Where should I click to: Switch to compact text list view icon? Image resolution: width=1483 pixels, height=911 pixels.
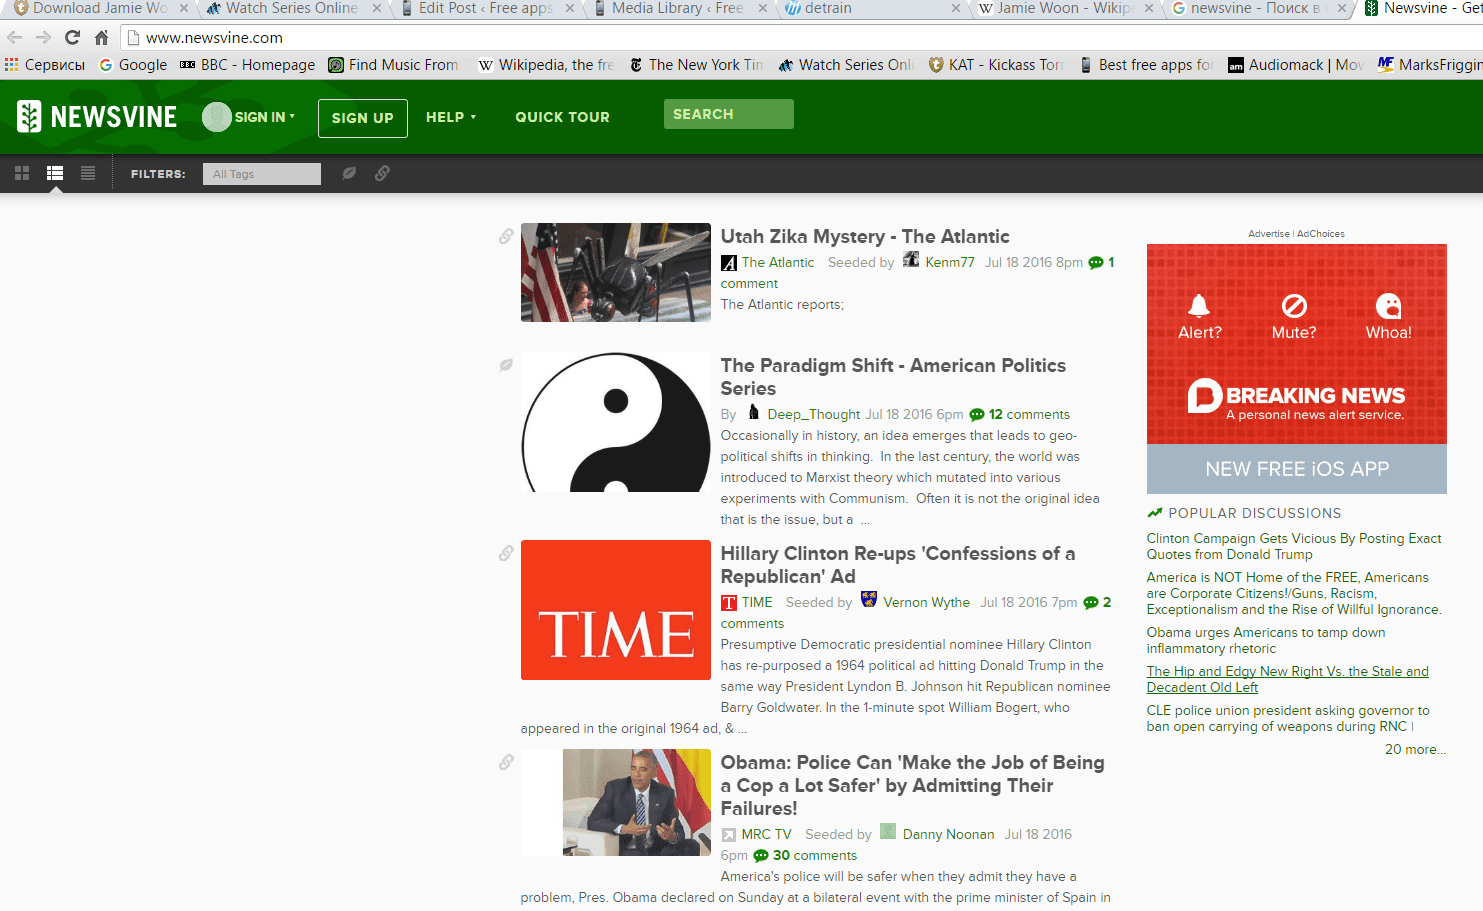tap(88, 174)
